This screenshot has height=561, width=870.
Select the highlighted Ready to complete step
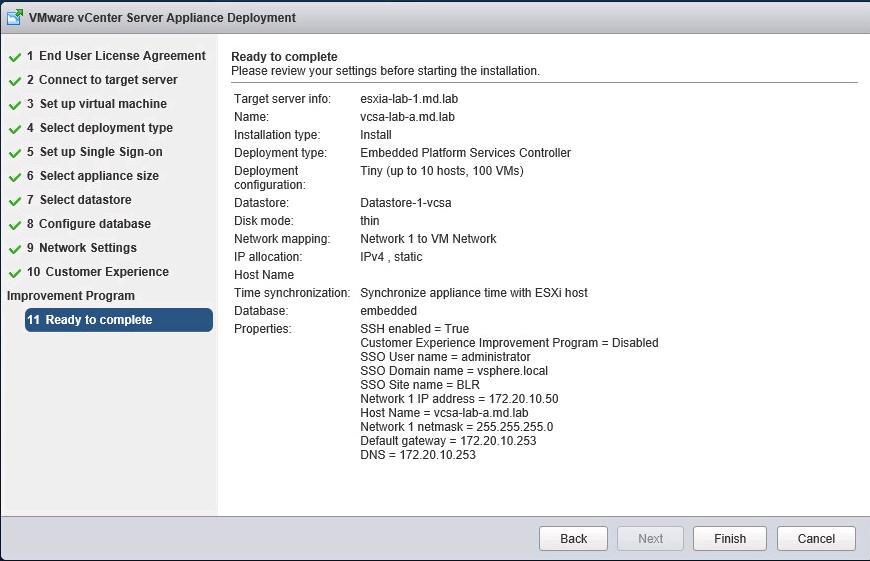tap(118, 320)
